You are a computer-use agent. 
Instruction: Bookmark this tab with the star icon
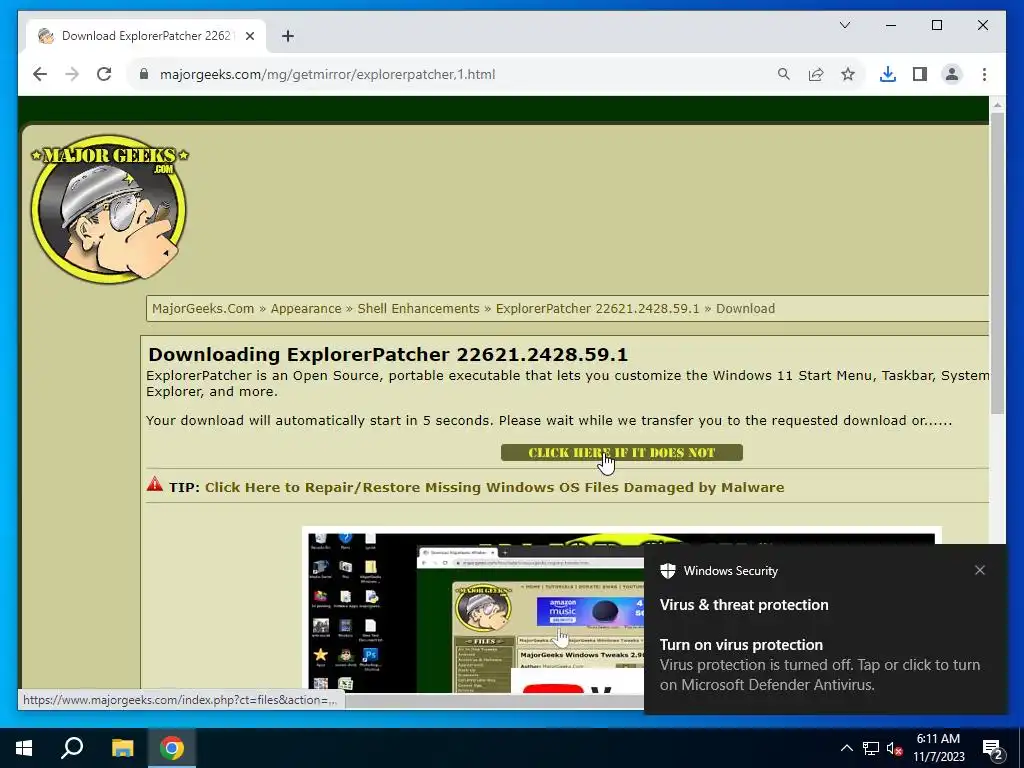848,74
